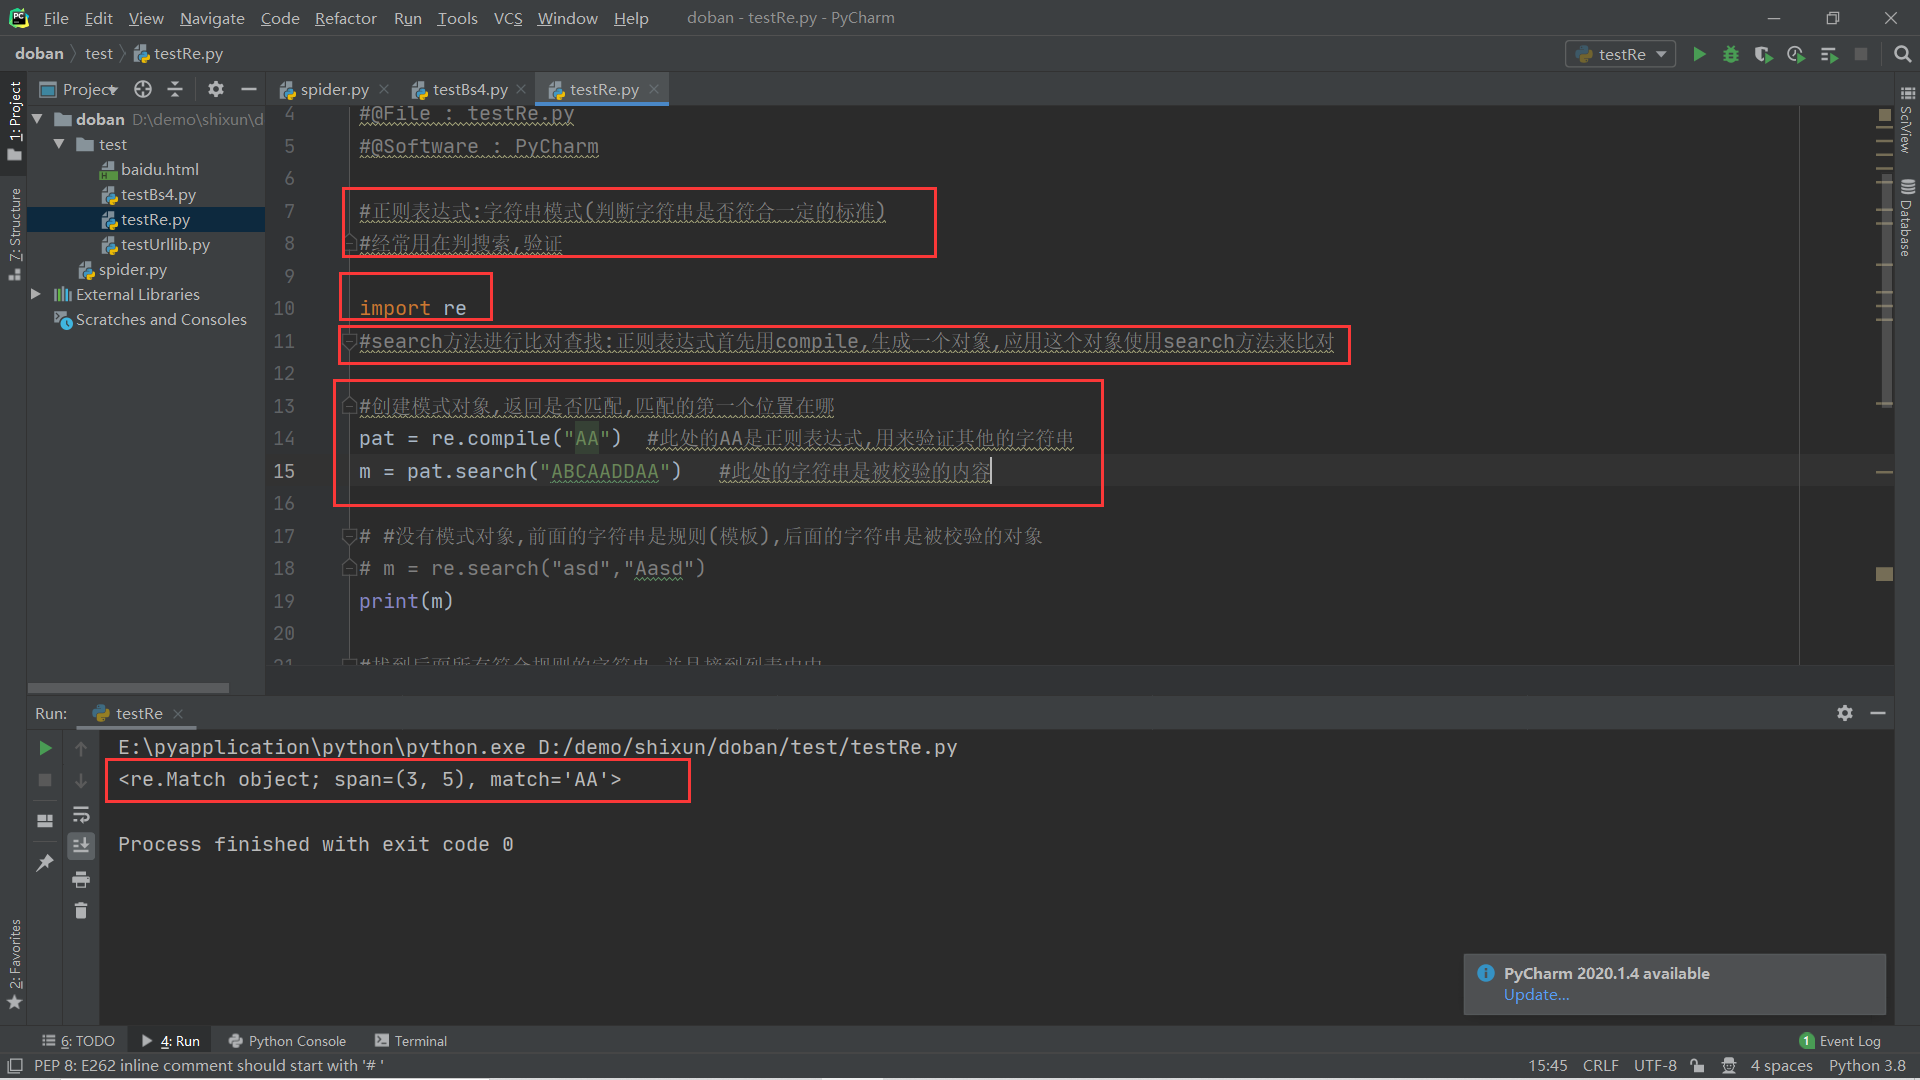Image resolution: width=1920 pixels, height=1080 pixels.
Task: Click locate file target icon in Project panel
Action: (143, 89)
